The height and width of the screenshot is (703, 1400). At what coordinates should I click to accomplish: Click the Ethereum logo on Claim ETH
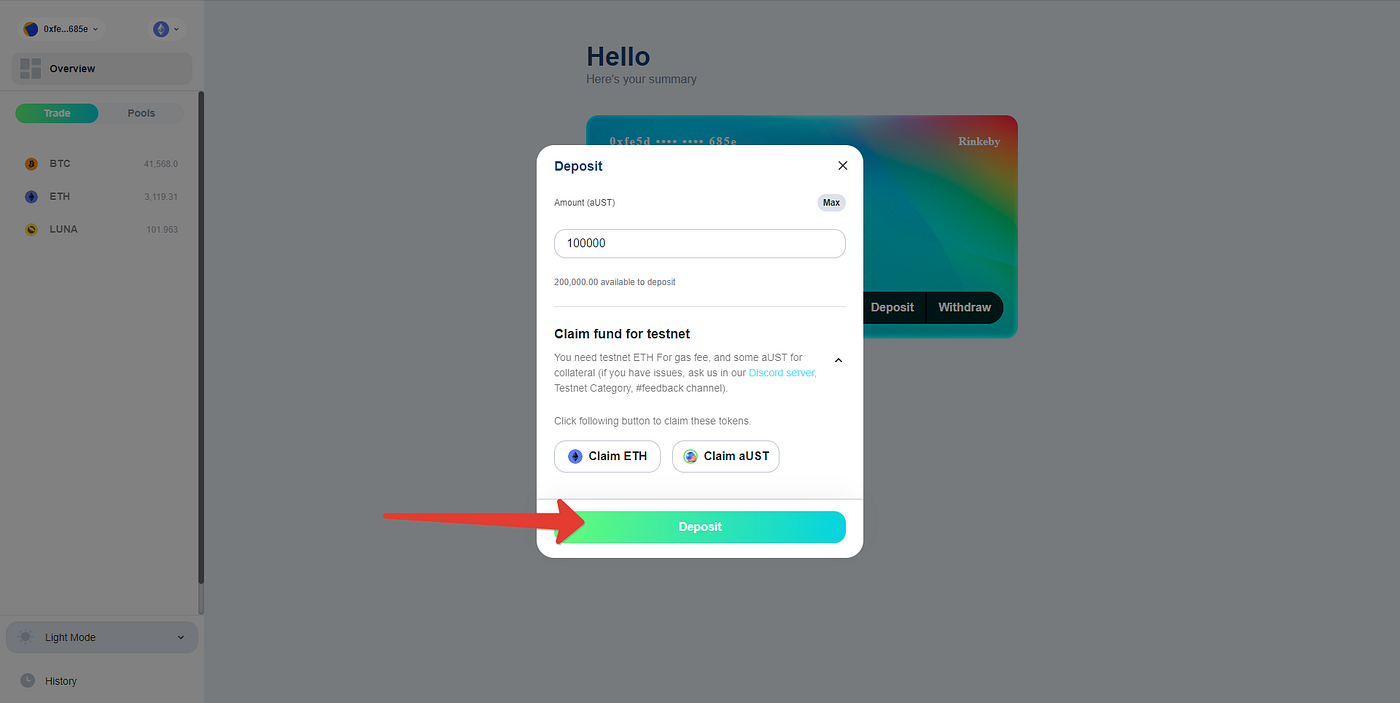[575, 456]
